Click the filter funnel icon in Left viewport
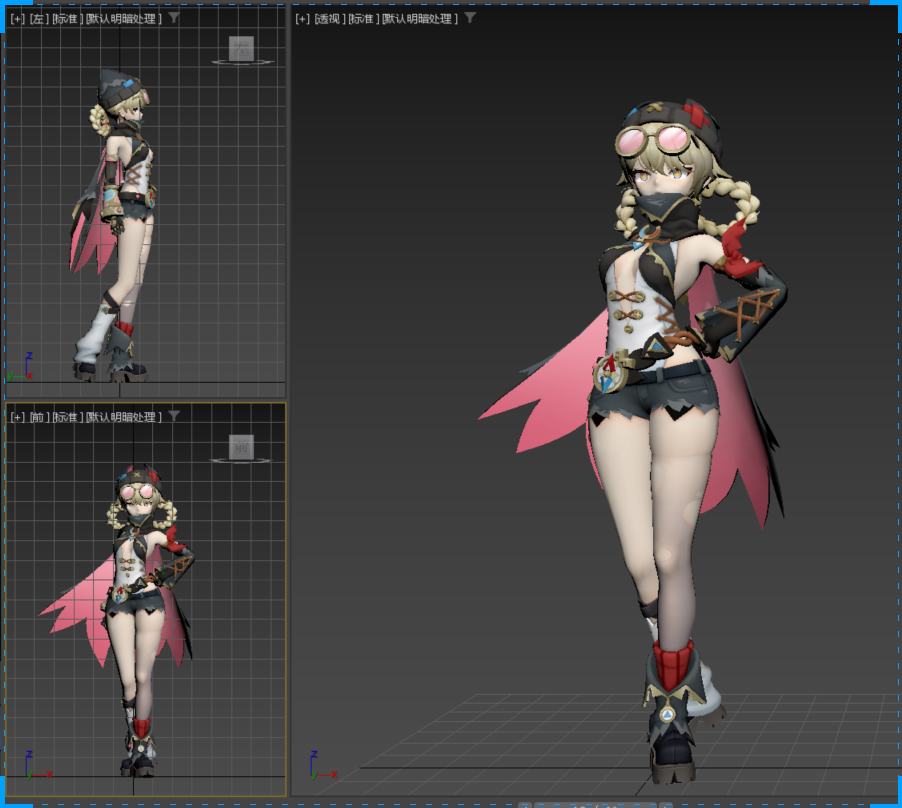This screenshot has width=902, height=808. [x=174, y=18]
